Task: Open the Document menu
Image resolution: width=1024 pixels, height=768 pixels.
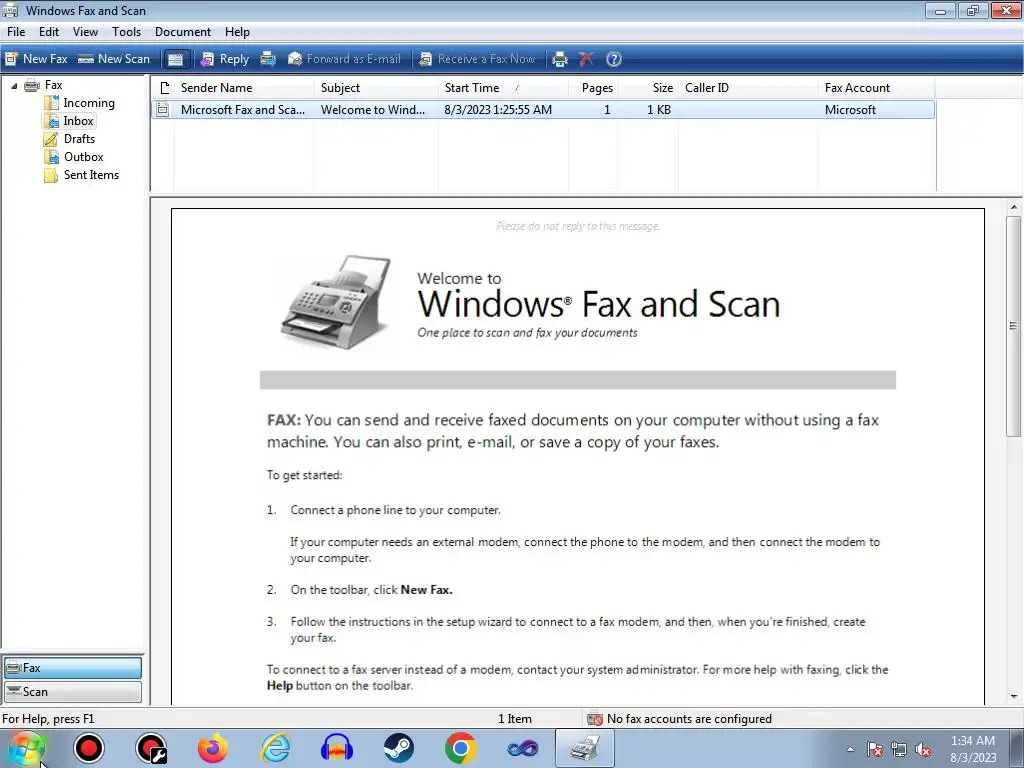Action: pos(183,32)
